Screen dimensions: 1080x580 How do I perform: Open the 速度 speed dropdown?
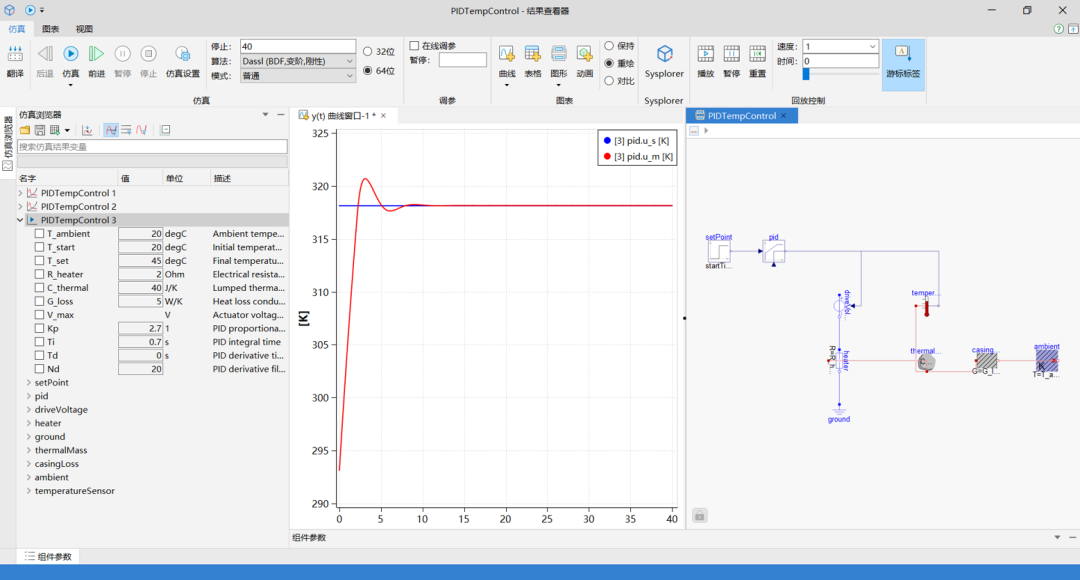pos(841,46)
